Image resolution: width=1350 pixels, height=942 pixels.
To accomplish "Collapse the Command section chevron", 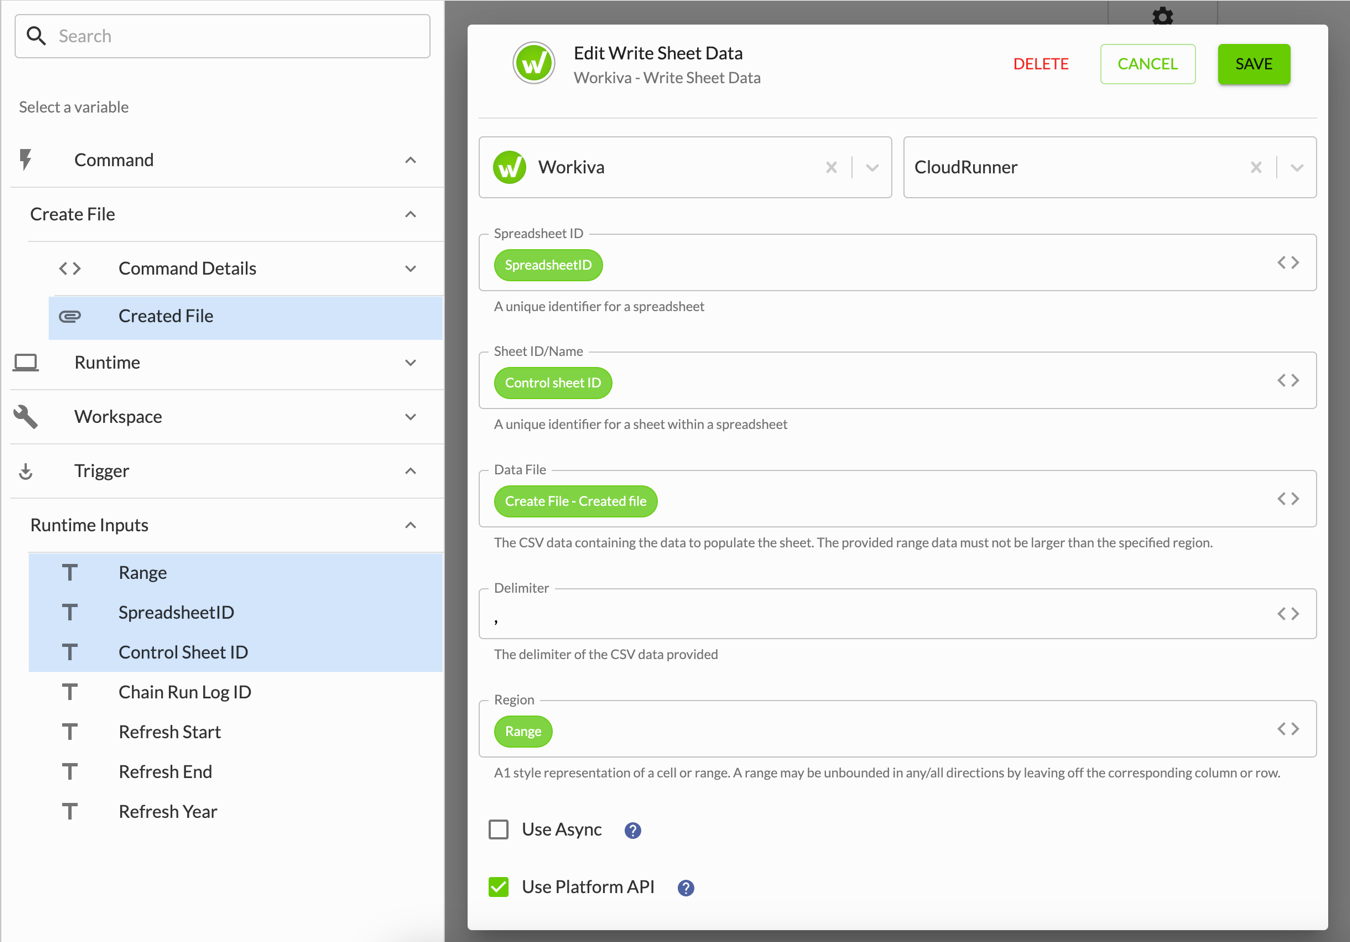I will [x=410, y=160].
